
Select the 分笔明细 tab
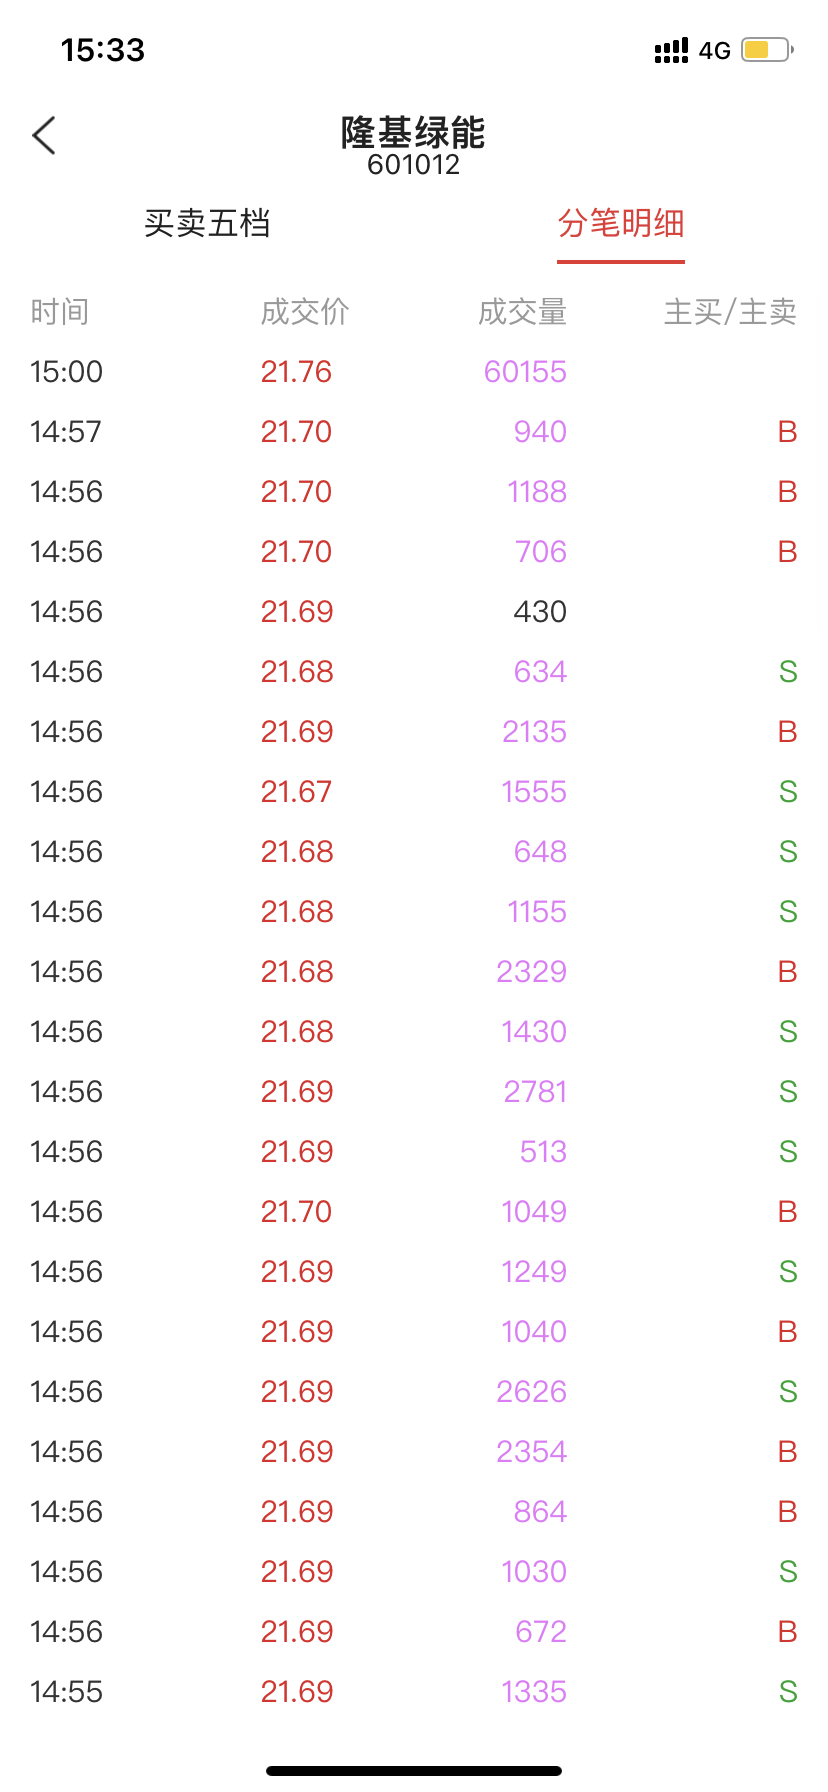pyautogui.click(x=620, y=223)
